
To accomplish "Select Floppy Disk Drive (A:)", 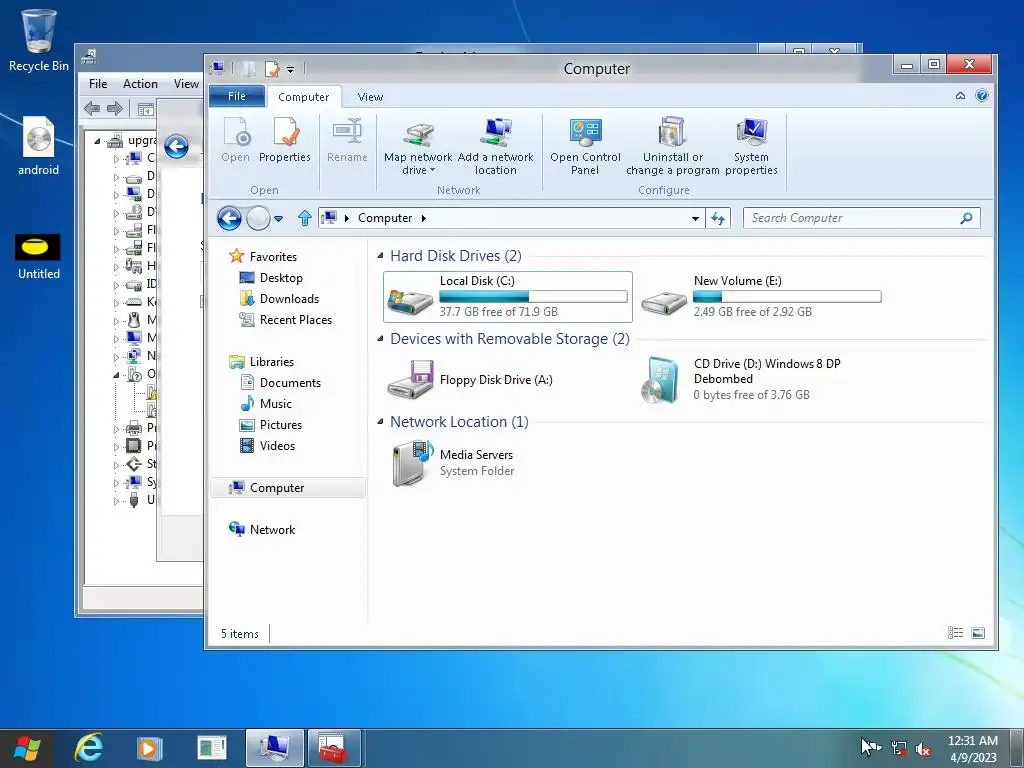I will coord(470,379).
